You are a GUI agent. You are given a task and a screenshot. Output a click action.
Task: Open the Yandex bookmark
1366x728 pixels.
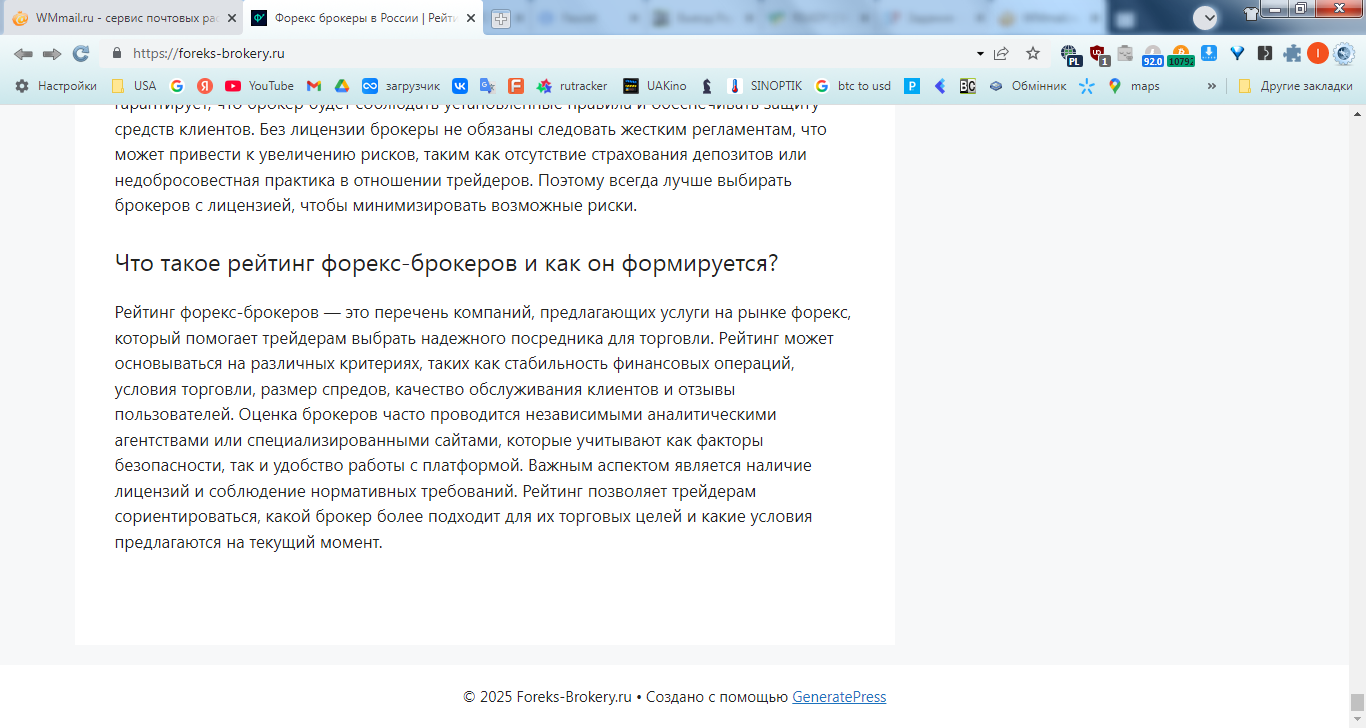pyautogui.click(x=205, y=86)
